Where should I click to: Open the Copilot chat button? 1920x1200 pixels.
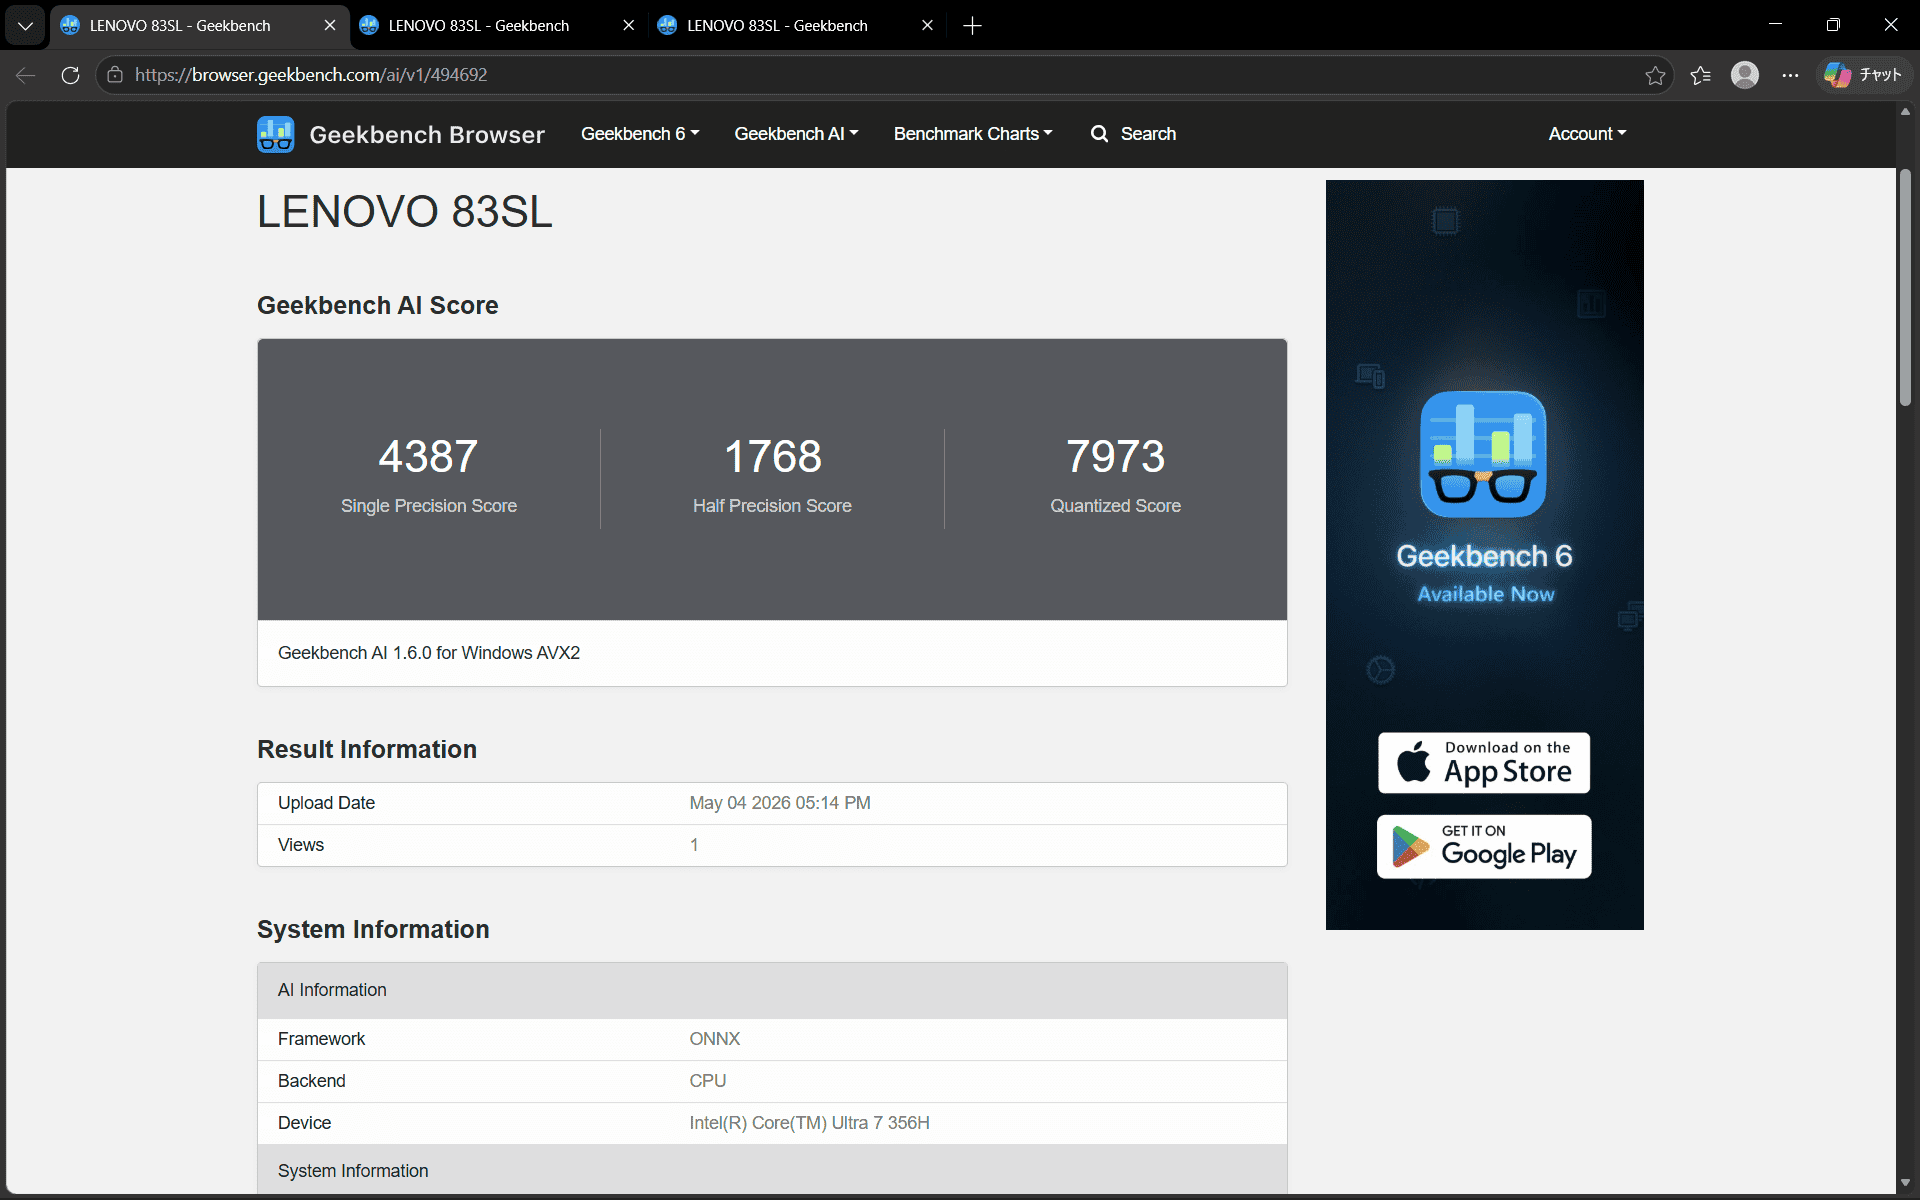pos(1863,75)
